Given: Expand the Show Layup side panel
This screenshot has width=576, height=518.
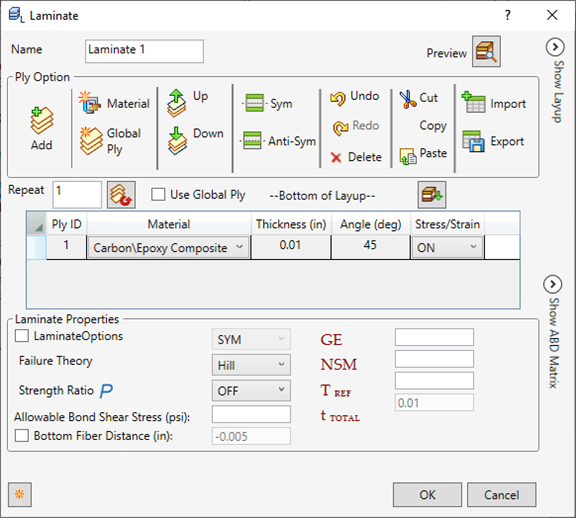Looking at the screenshot, I should 555,47.
